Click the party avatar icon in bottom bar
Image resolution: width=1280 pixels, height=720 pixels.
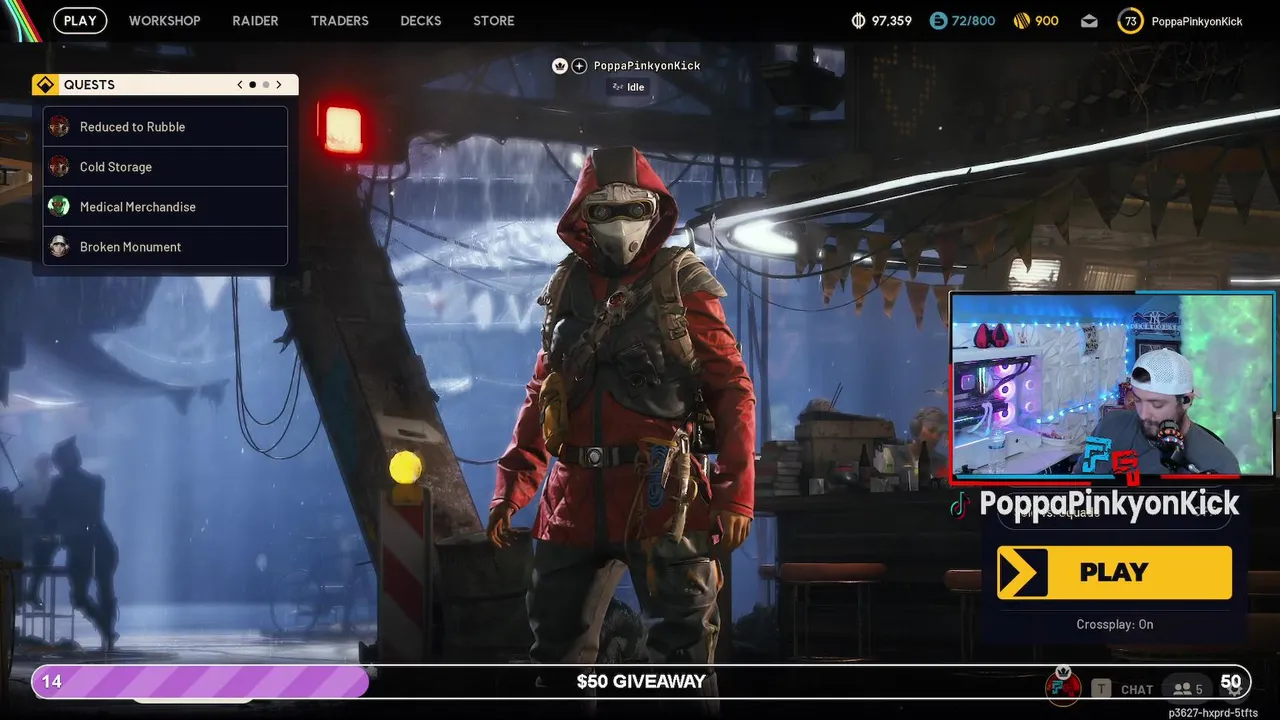pyautogui.click(x=1063, y=686)
